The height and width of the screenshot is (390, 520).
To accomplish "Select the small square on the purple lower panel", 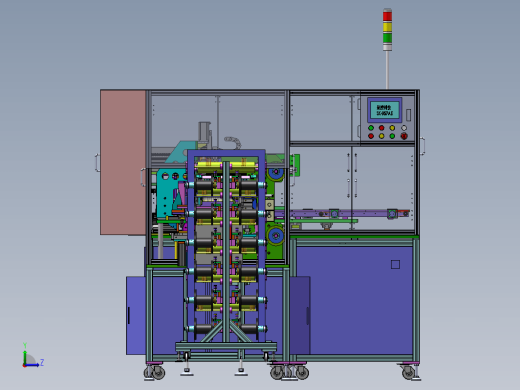I will (395, 265).
